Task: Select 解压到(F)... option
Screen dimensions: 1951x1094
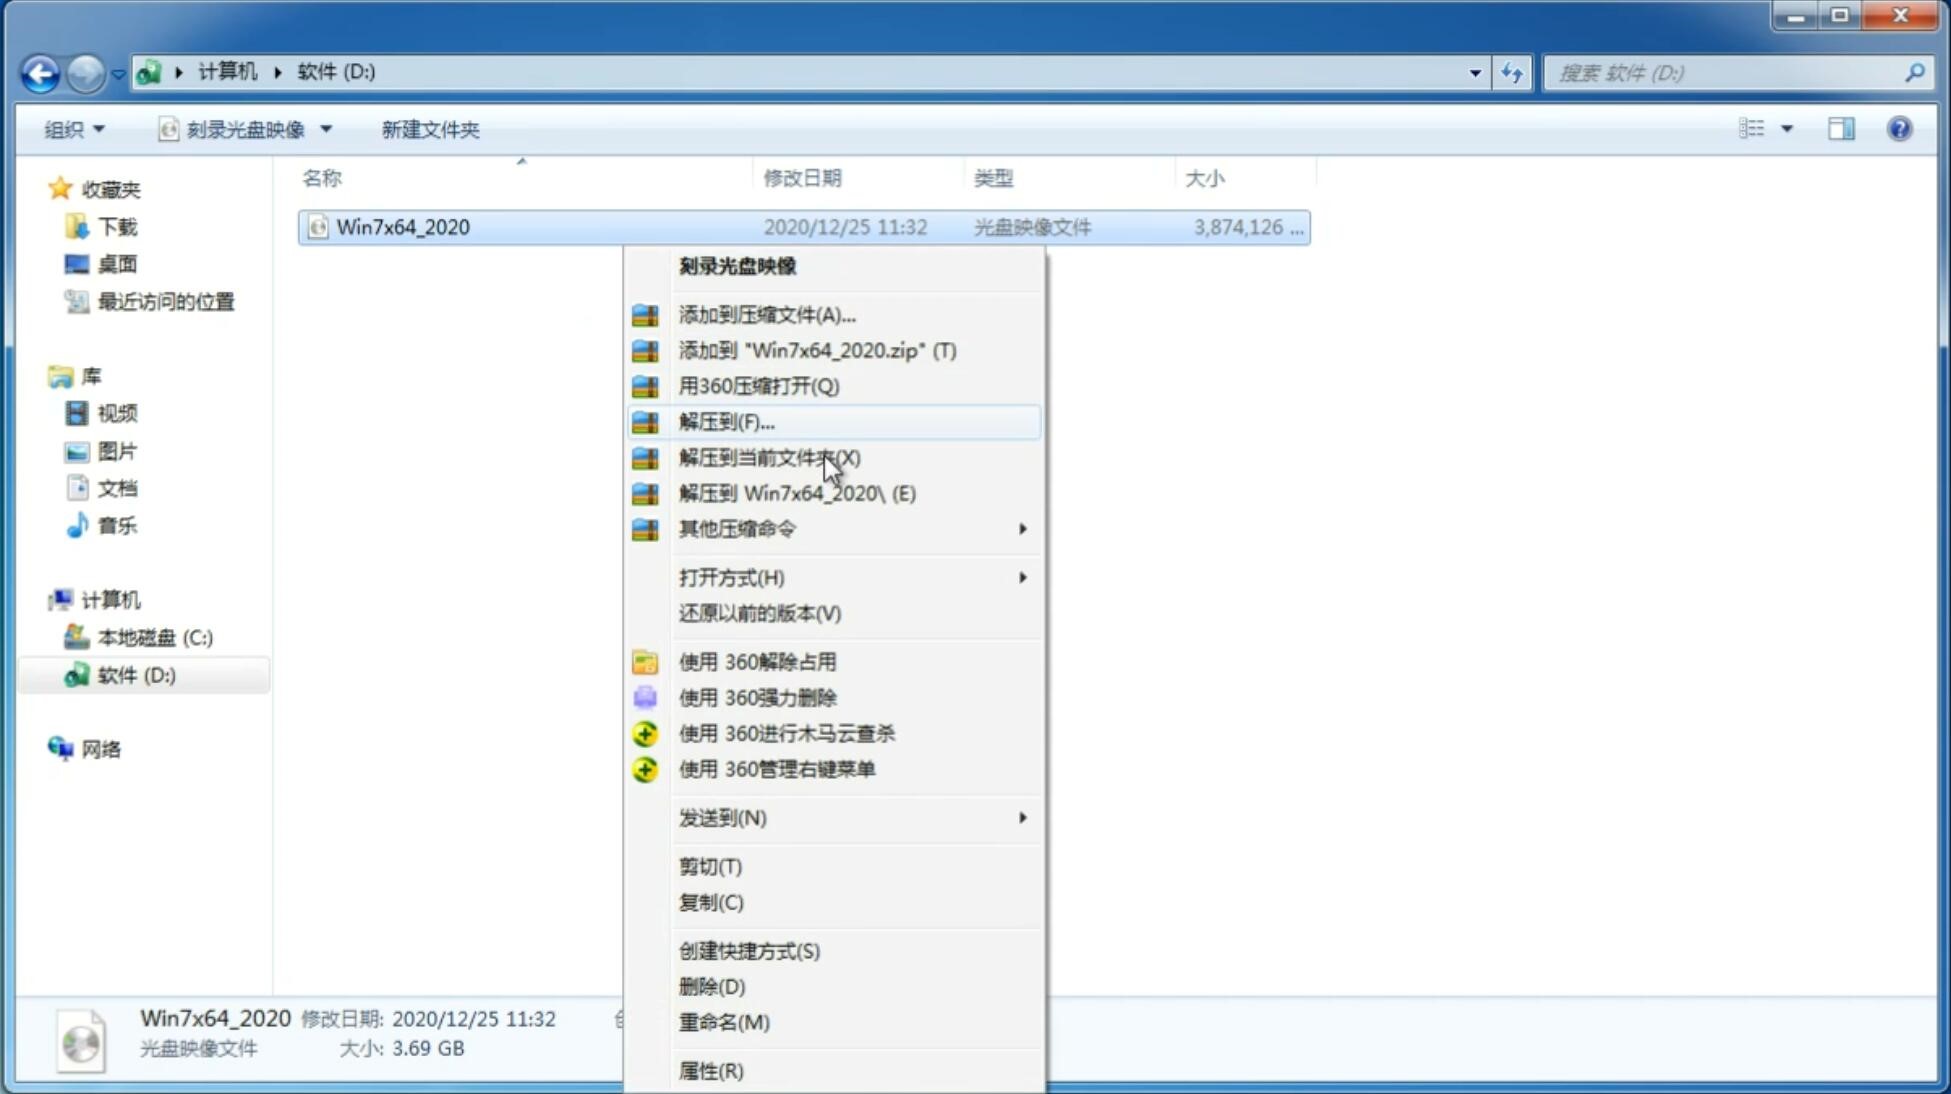Action: [x=726, y=421]
